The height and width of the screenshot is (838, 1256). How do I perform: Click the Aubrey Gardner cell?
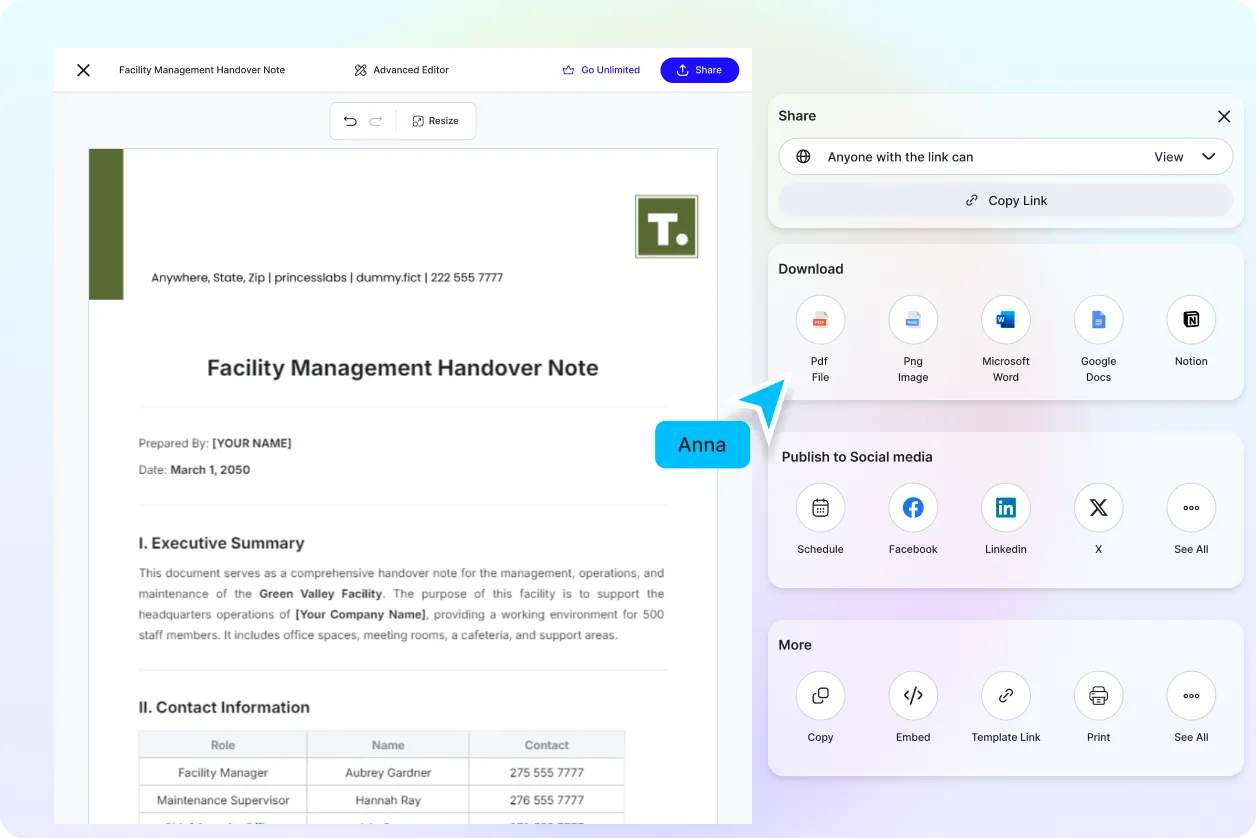click(388, 773)
